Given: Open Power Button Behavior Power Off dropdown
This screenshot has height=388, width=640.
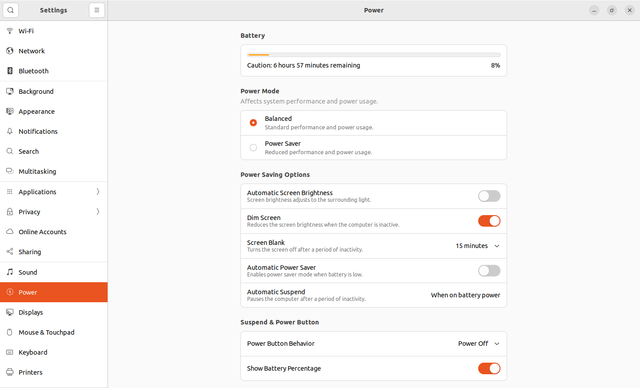Looking at the screenshot, I should click(478, 344).
